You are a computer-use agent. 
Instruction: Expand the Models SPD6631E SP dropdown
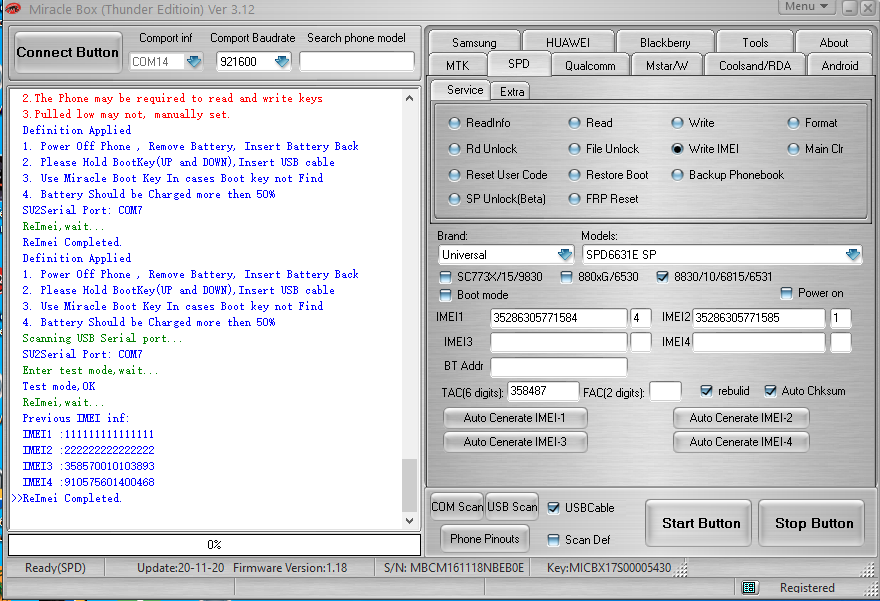(852, 255)
